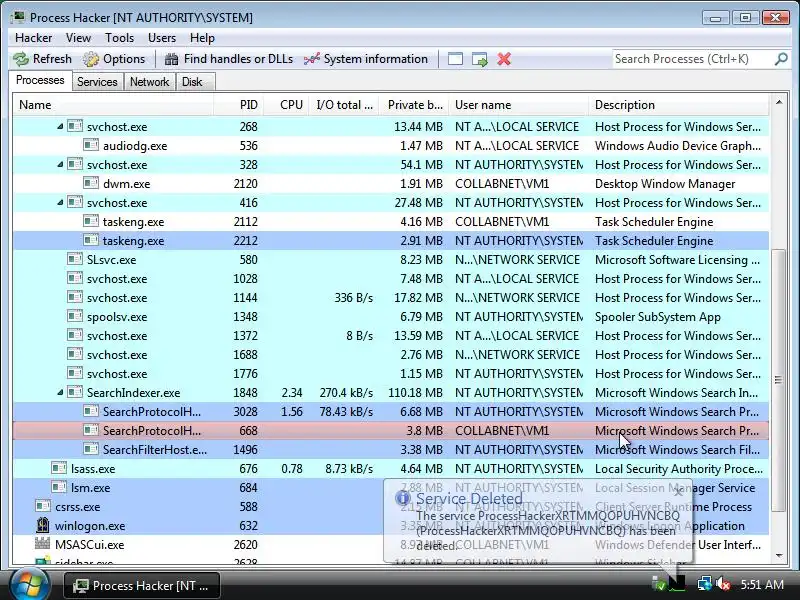Collapse the SearchIndexer.exe tree node
Viewport: 800px width, 600px height.
(x=60, y=392)
